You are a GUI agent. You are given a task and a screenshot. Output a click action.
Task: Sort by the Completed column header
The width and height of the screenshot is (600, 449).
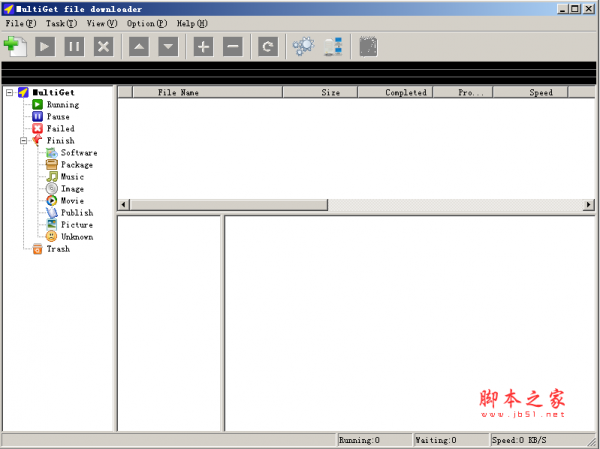pyautogui.click(x=395, y=92)
